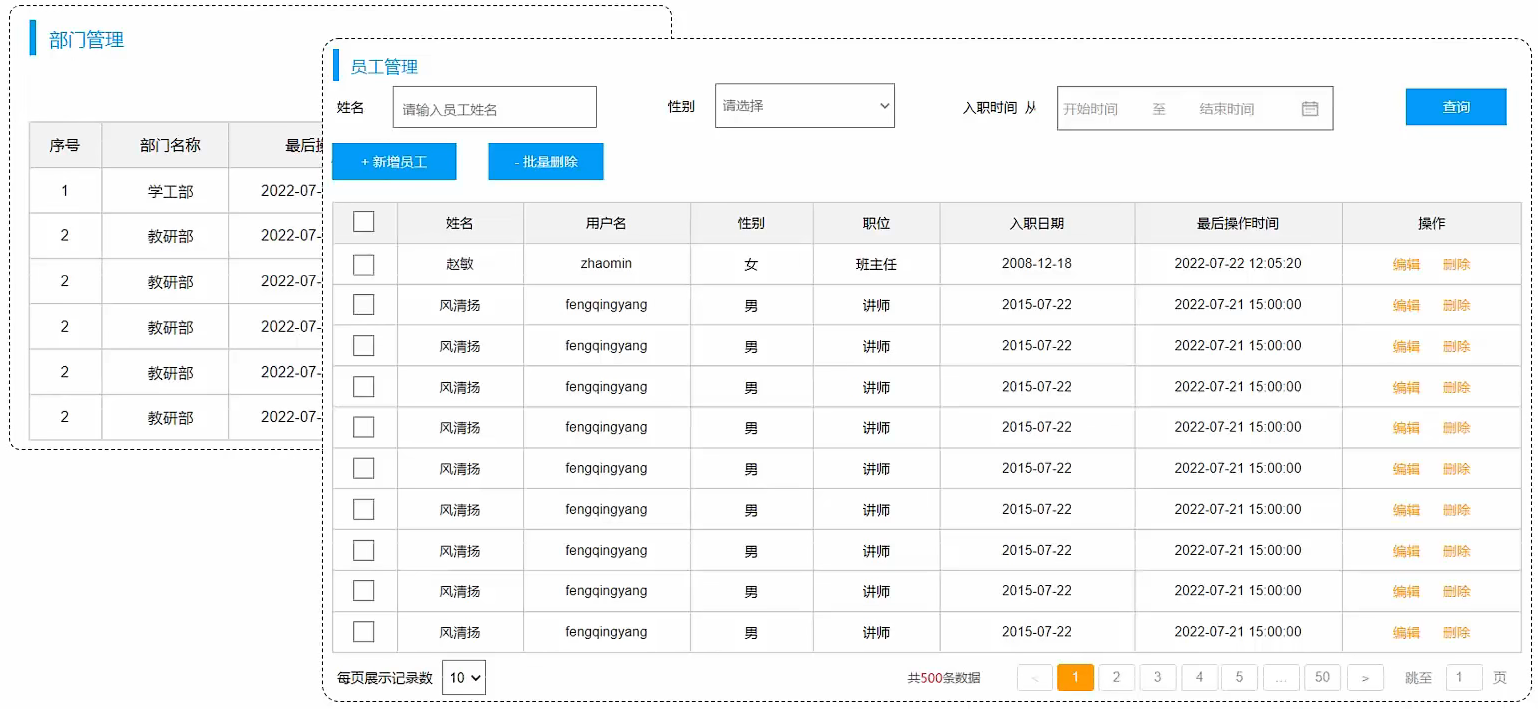Go to page 2 in pagination
This screenshot has height=709, width=1538.
1116,677
